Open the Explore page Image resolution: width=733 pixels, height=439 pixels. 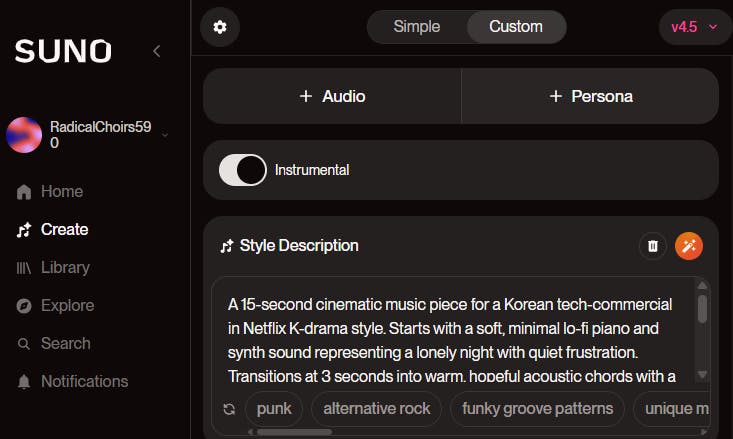point(67,305)
